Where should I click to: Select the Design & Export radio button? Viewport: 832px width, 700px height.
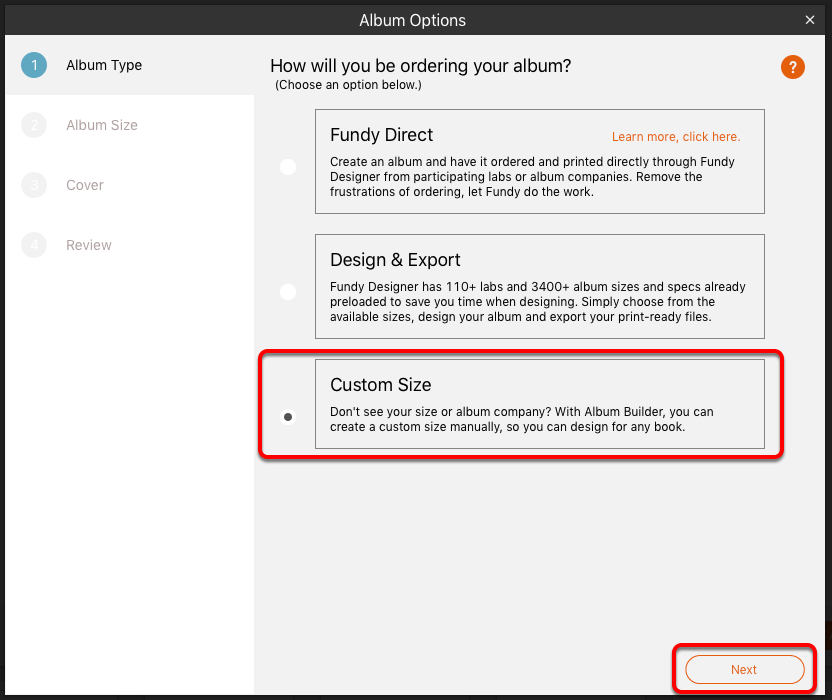click(288, 291)
